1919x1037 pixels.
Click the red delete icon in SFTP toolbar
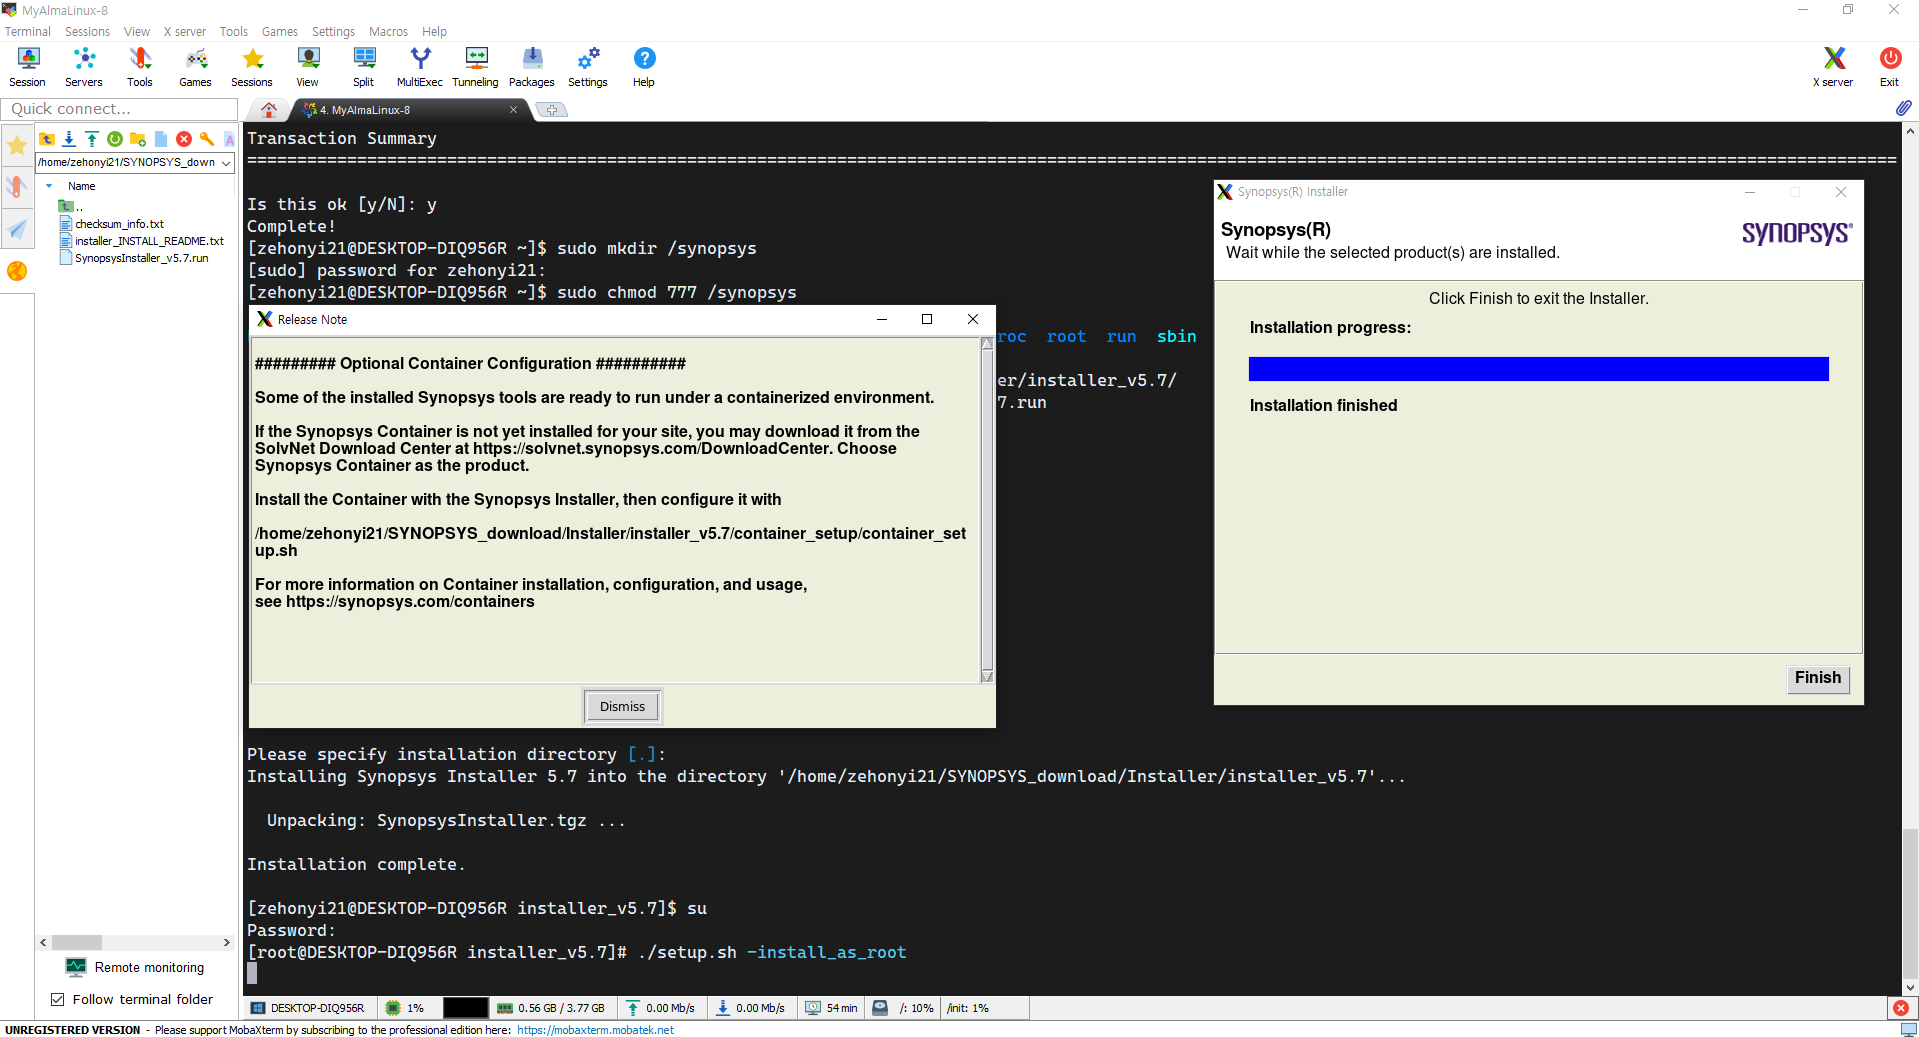pyautogui.click(x=184, y=139)
